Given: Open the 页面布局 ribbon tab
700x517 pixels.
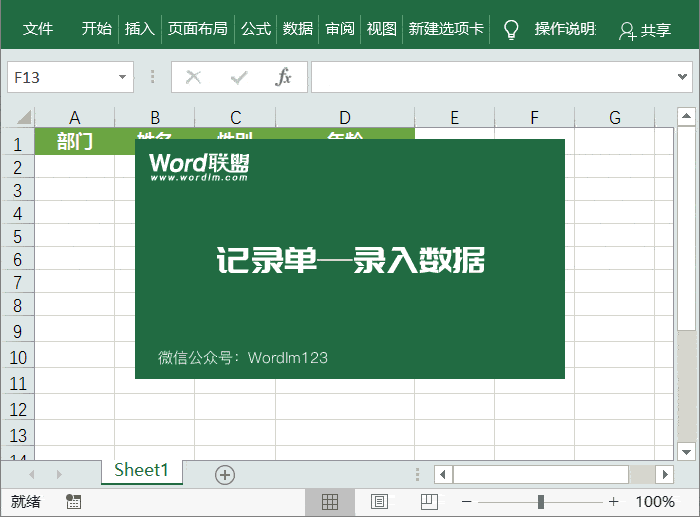Looking at the screenshot, I should click(198, 29).
